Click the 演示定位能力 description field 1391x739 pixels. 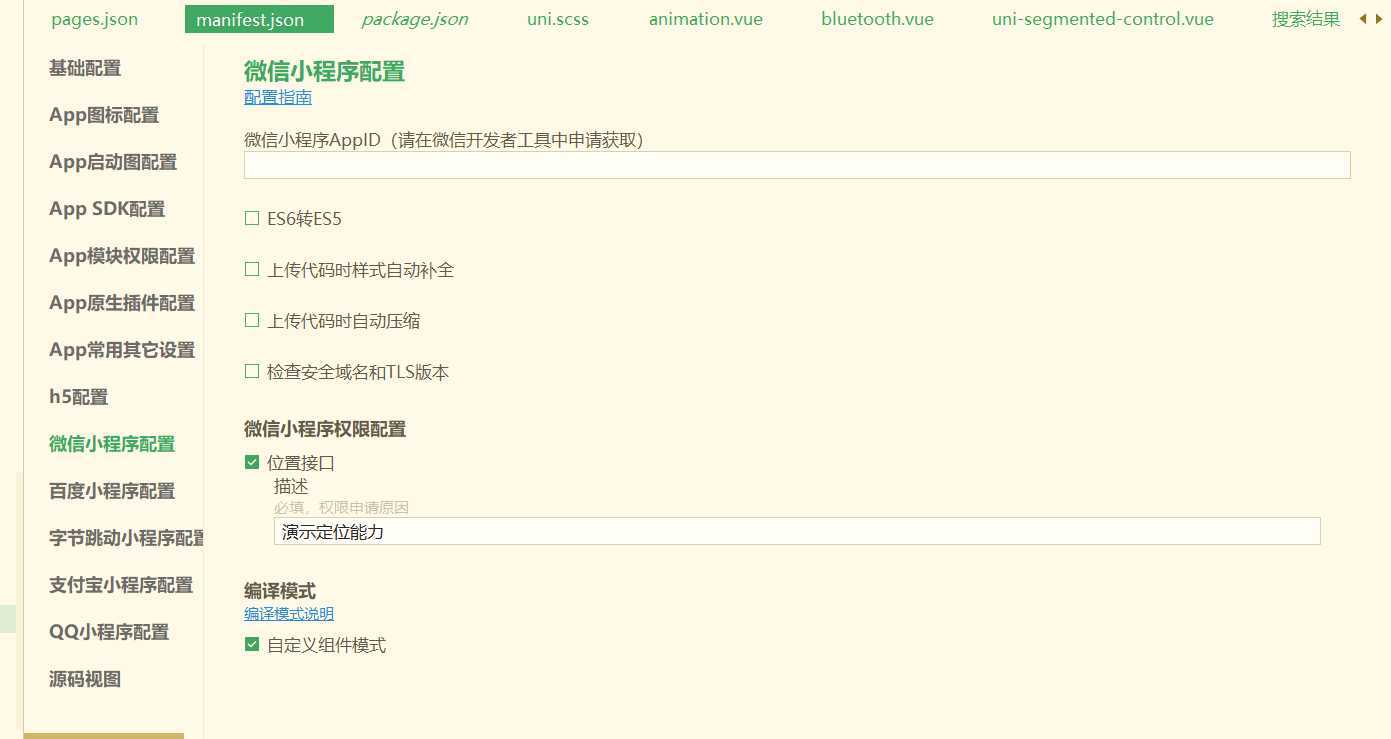(797, 531)
